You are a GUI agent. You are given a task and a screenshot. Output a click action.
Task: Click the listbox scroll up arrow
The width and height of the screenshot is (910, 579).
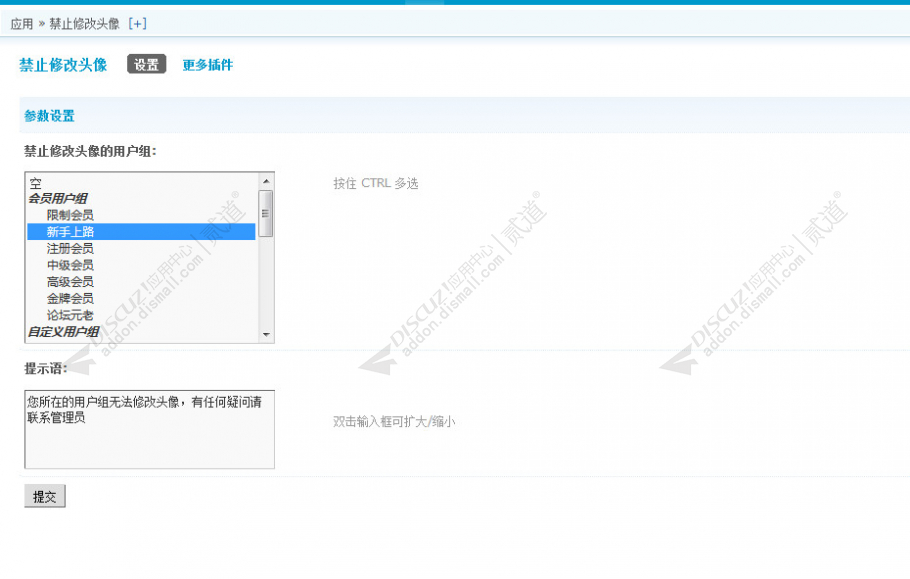266,181
